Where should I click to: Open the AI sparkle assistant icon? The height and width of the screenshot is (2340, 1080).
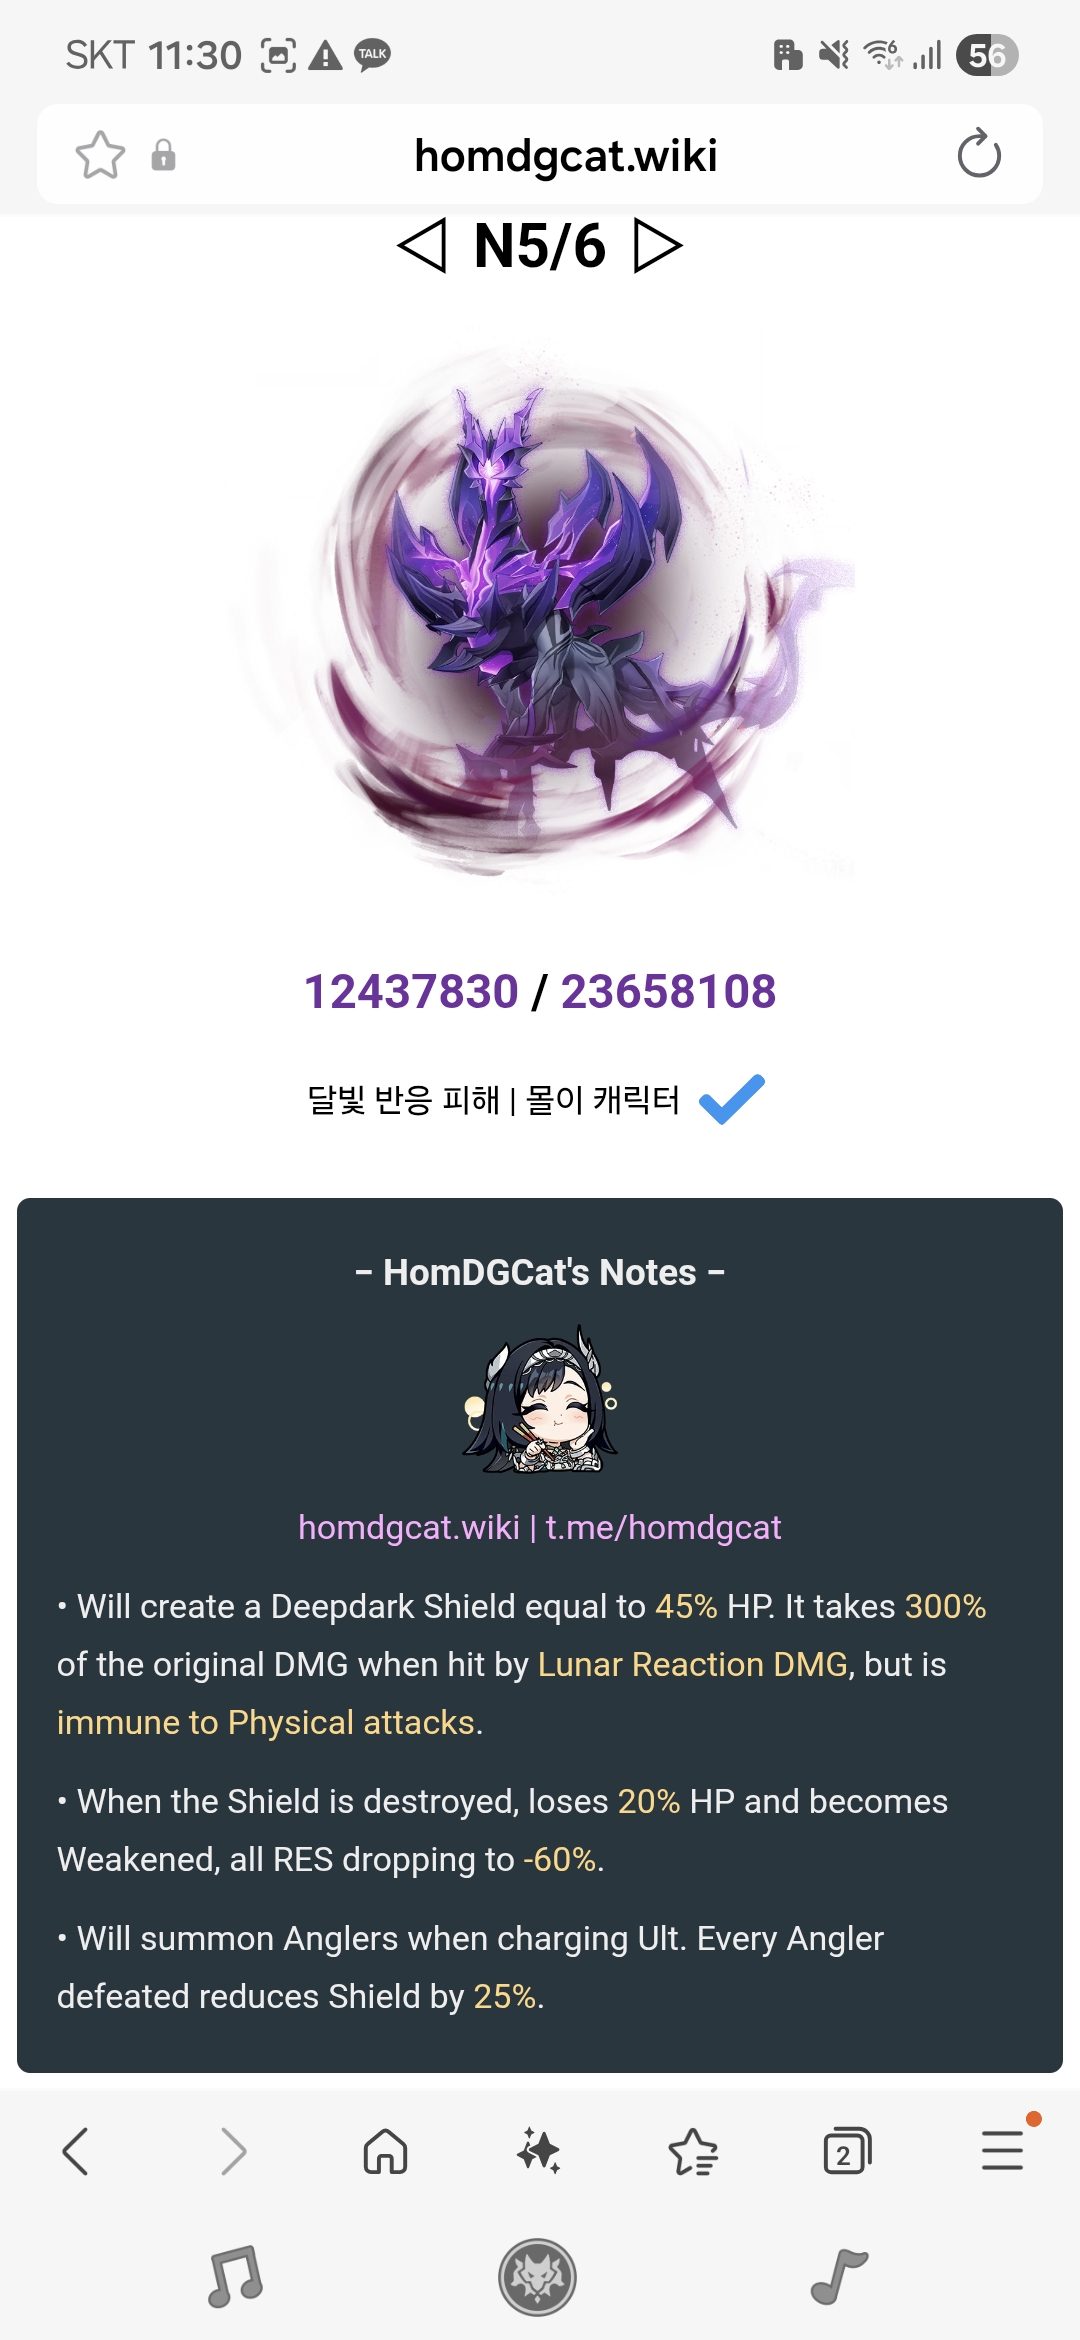tap(539, 2151)
